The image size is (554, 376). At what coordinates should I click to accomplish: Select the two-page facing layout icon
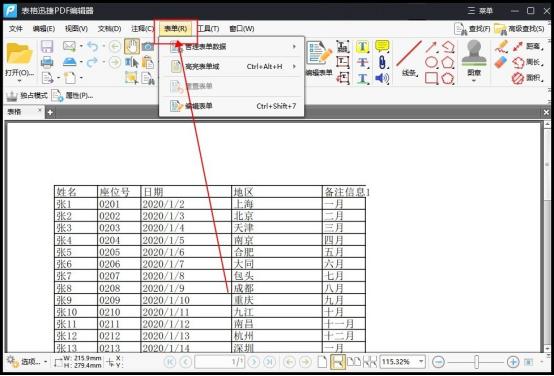(x=354, y=362)
